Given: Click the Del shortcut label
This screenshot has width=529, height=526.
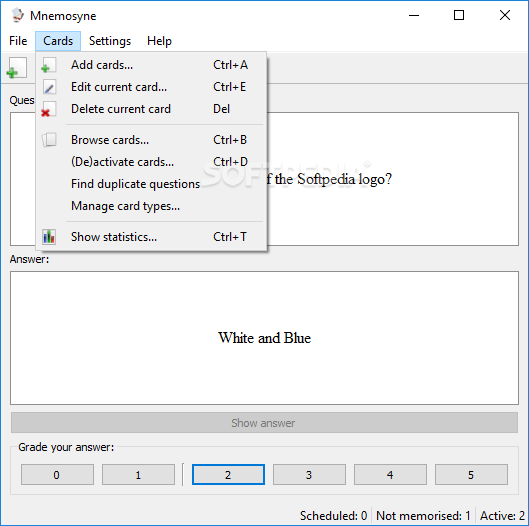Looking at the screenshot, I should click(221, 109).
